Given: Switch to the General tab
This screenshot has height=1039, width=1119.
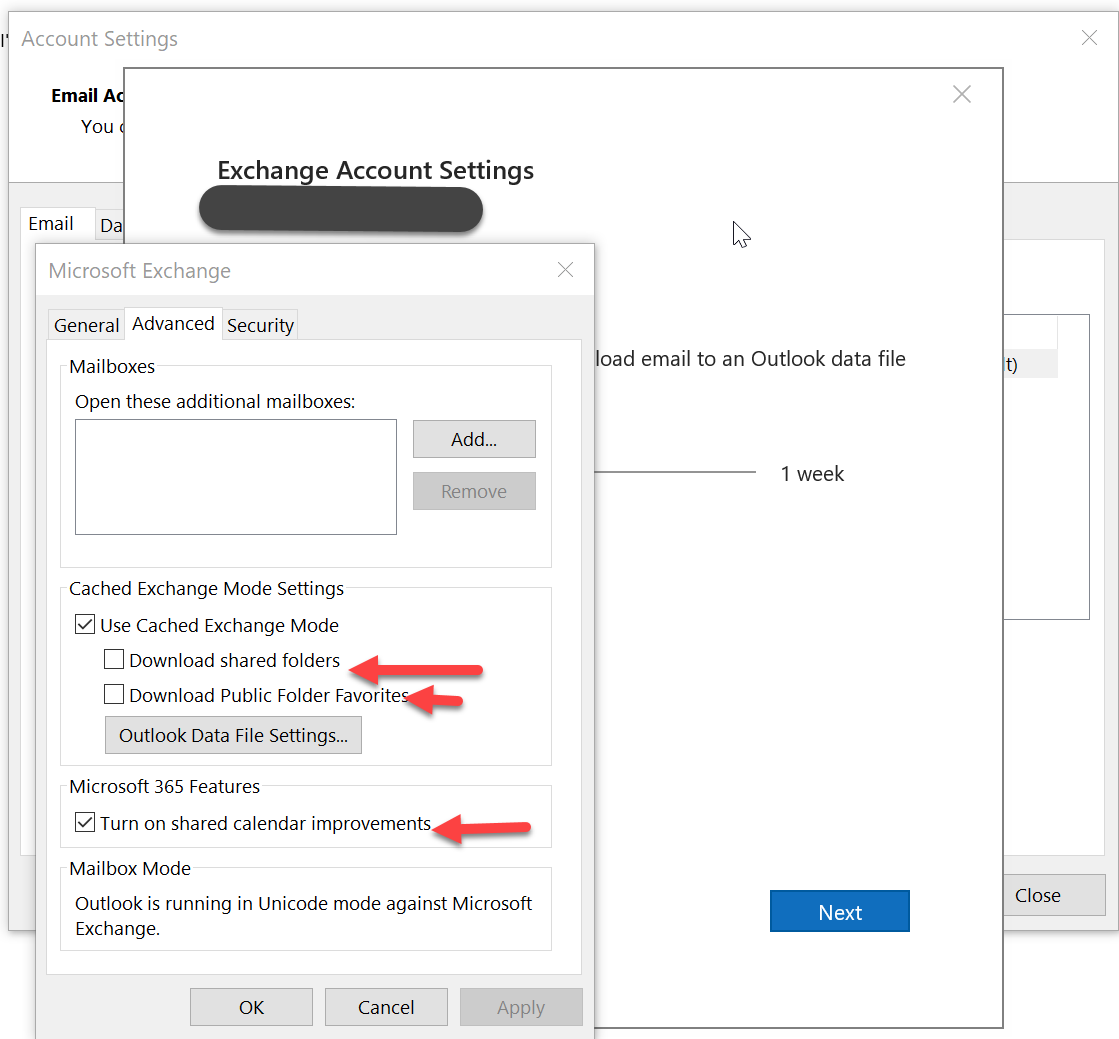Looking at the screenshot, I should pos(86,325).
